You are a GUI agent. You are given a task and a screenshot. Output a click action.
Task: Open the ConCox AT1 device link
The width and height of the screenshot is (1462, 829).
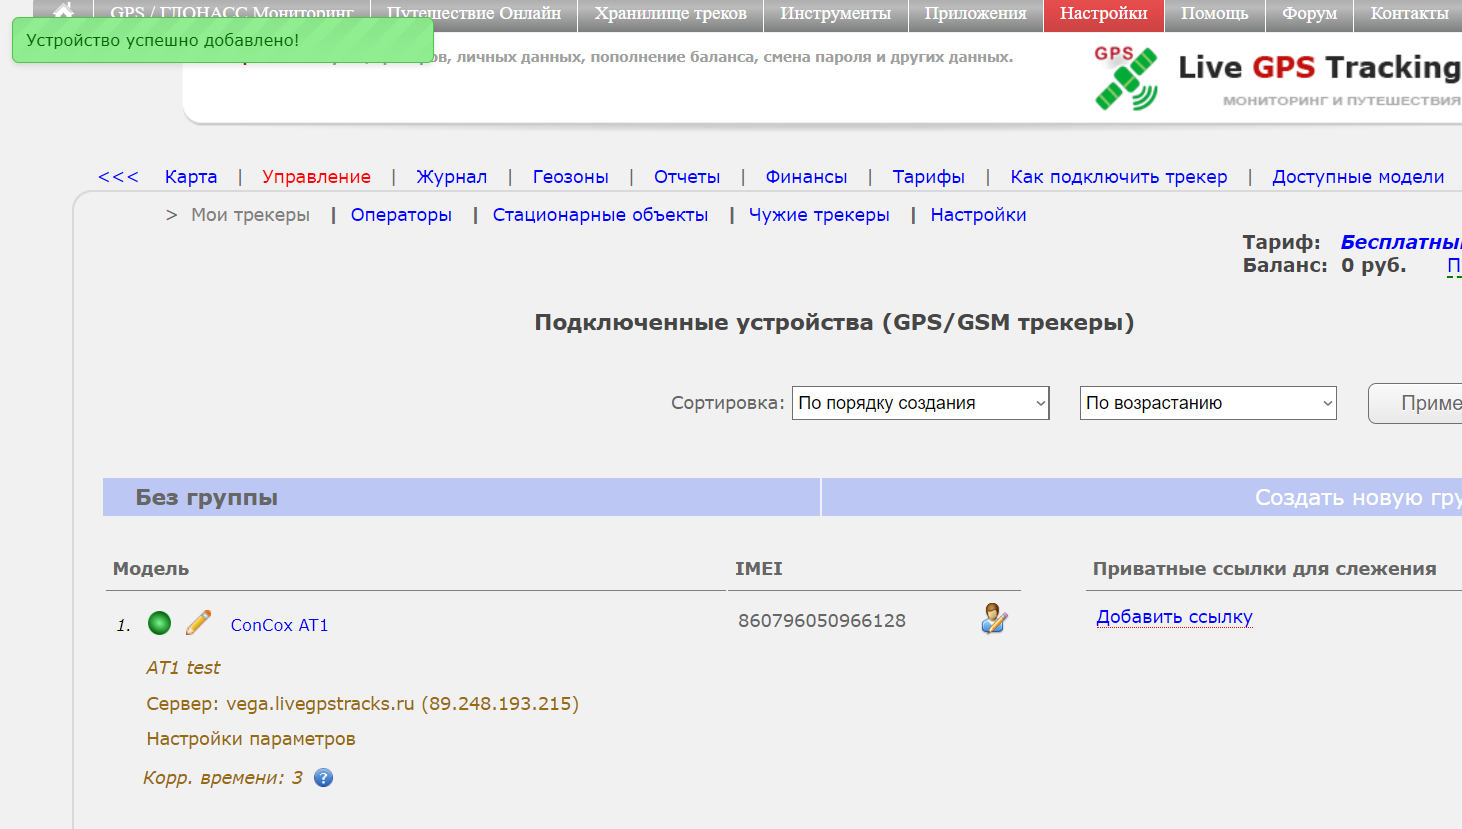[x=279, y=625]
